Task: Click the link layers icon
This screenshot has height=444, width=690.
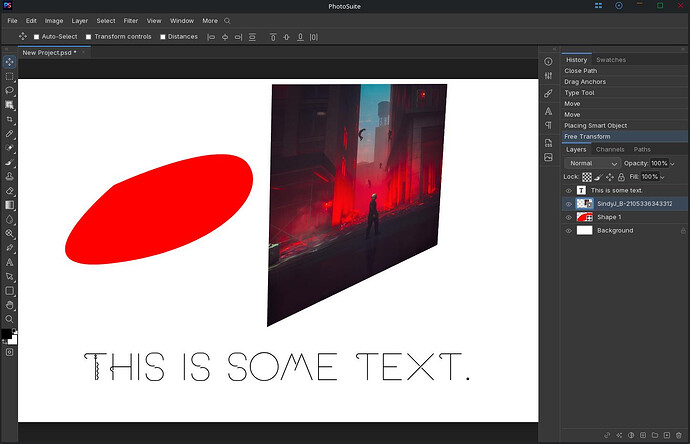Action: tap(607, 435)
